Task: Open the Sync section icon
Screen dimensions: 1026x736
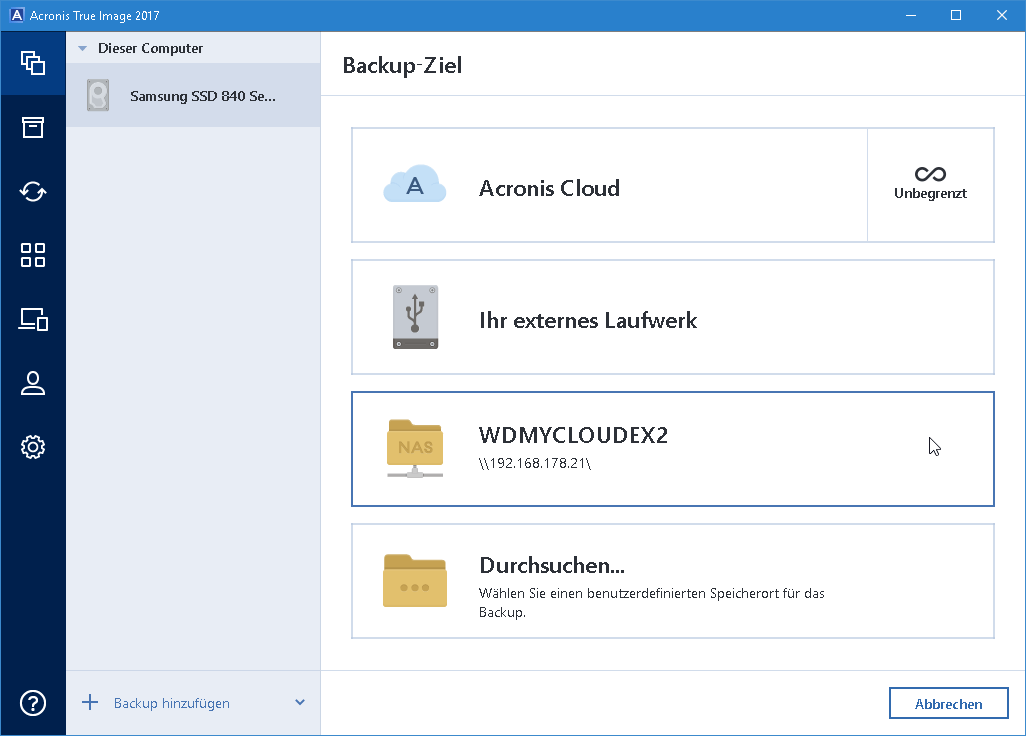Action: tap(33, 191)
